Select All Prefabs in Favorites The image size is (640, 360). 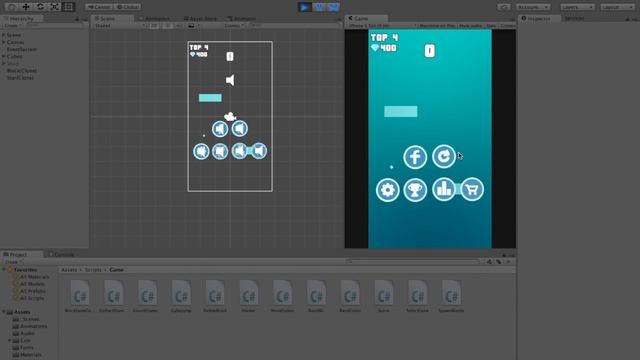(33, 291)
